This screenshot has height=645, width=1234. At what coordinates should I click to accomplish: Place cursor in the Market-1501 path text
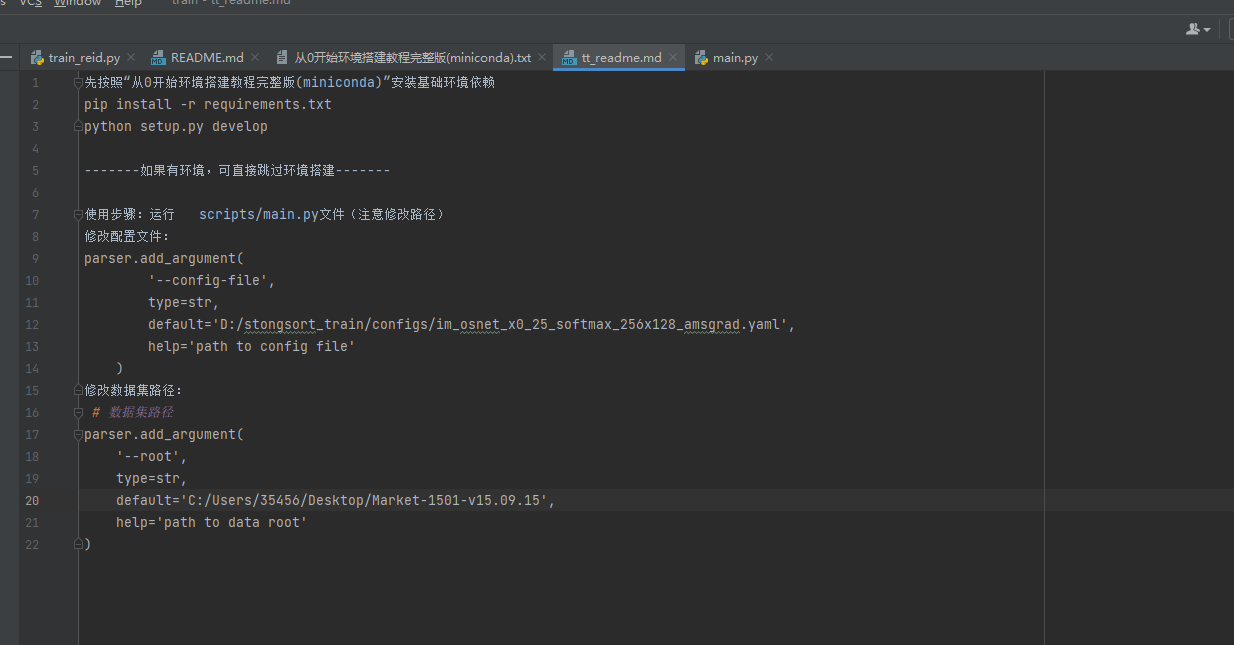(x=400, y=501)
